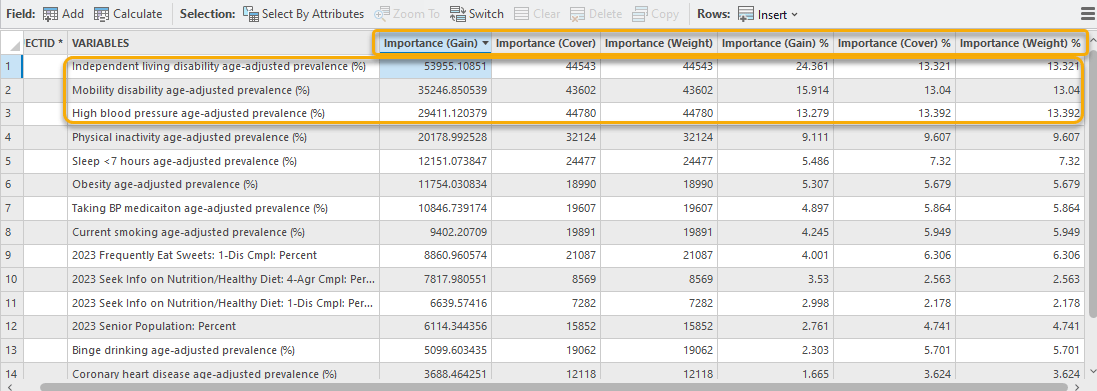Viewport: 1097px width, 391px height.
Task: Click the Gain value 12151.073847
Action: coord(435,162)
